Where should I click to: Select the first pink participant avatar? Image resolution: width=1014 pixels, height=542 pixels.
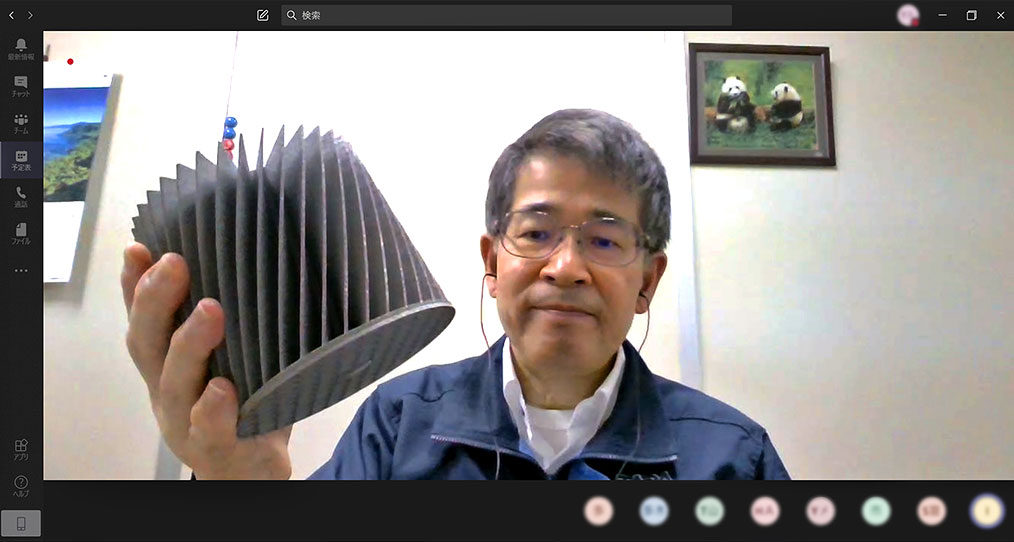(x=598, y=511)
